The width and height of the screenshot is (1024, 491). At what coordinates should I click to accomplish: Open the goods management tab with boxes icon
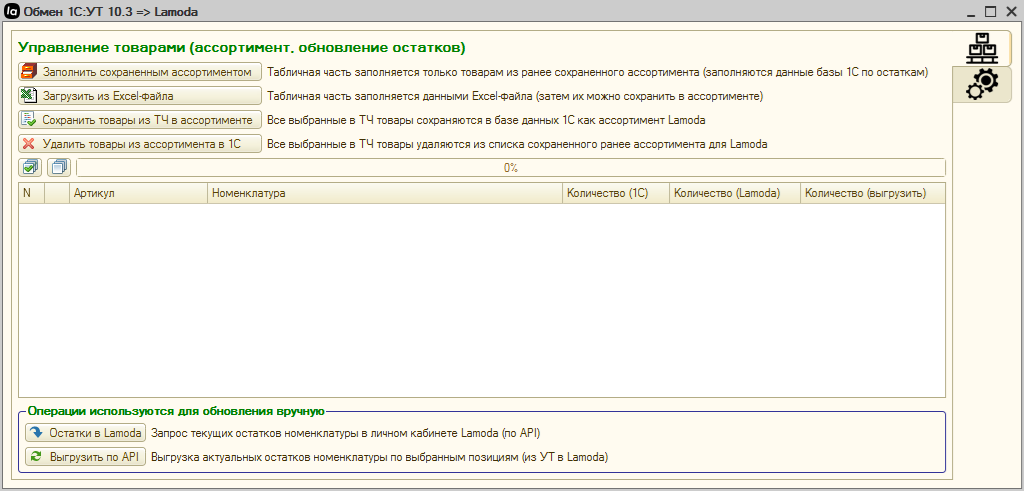(982, 48)
